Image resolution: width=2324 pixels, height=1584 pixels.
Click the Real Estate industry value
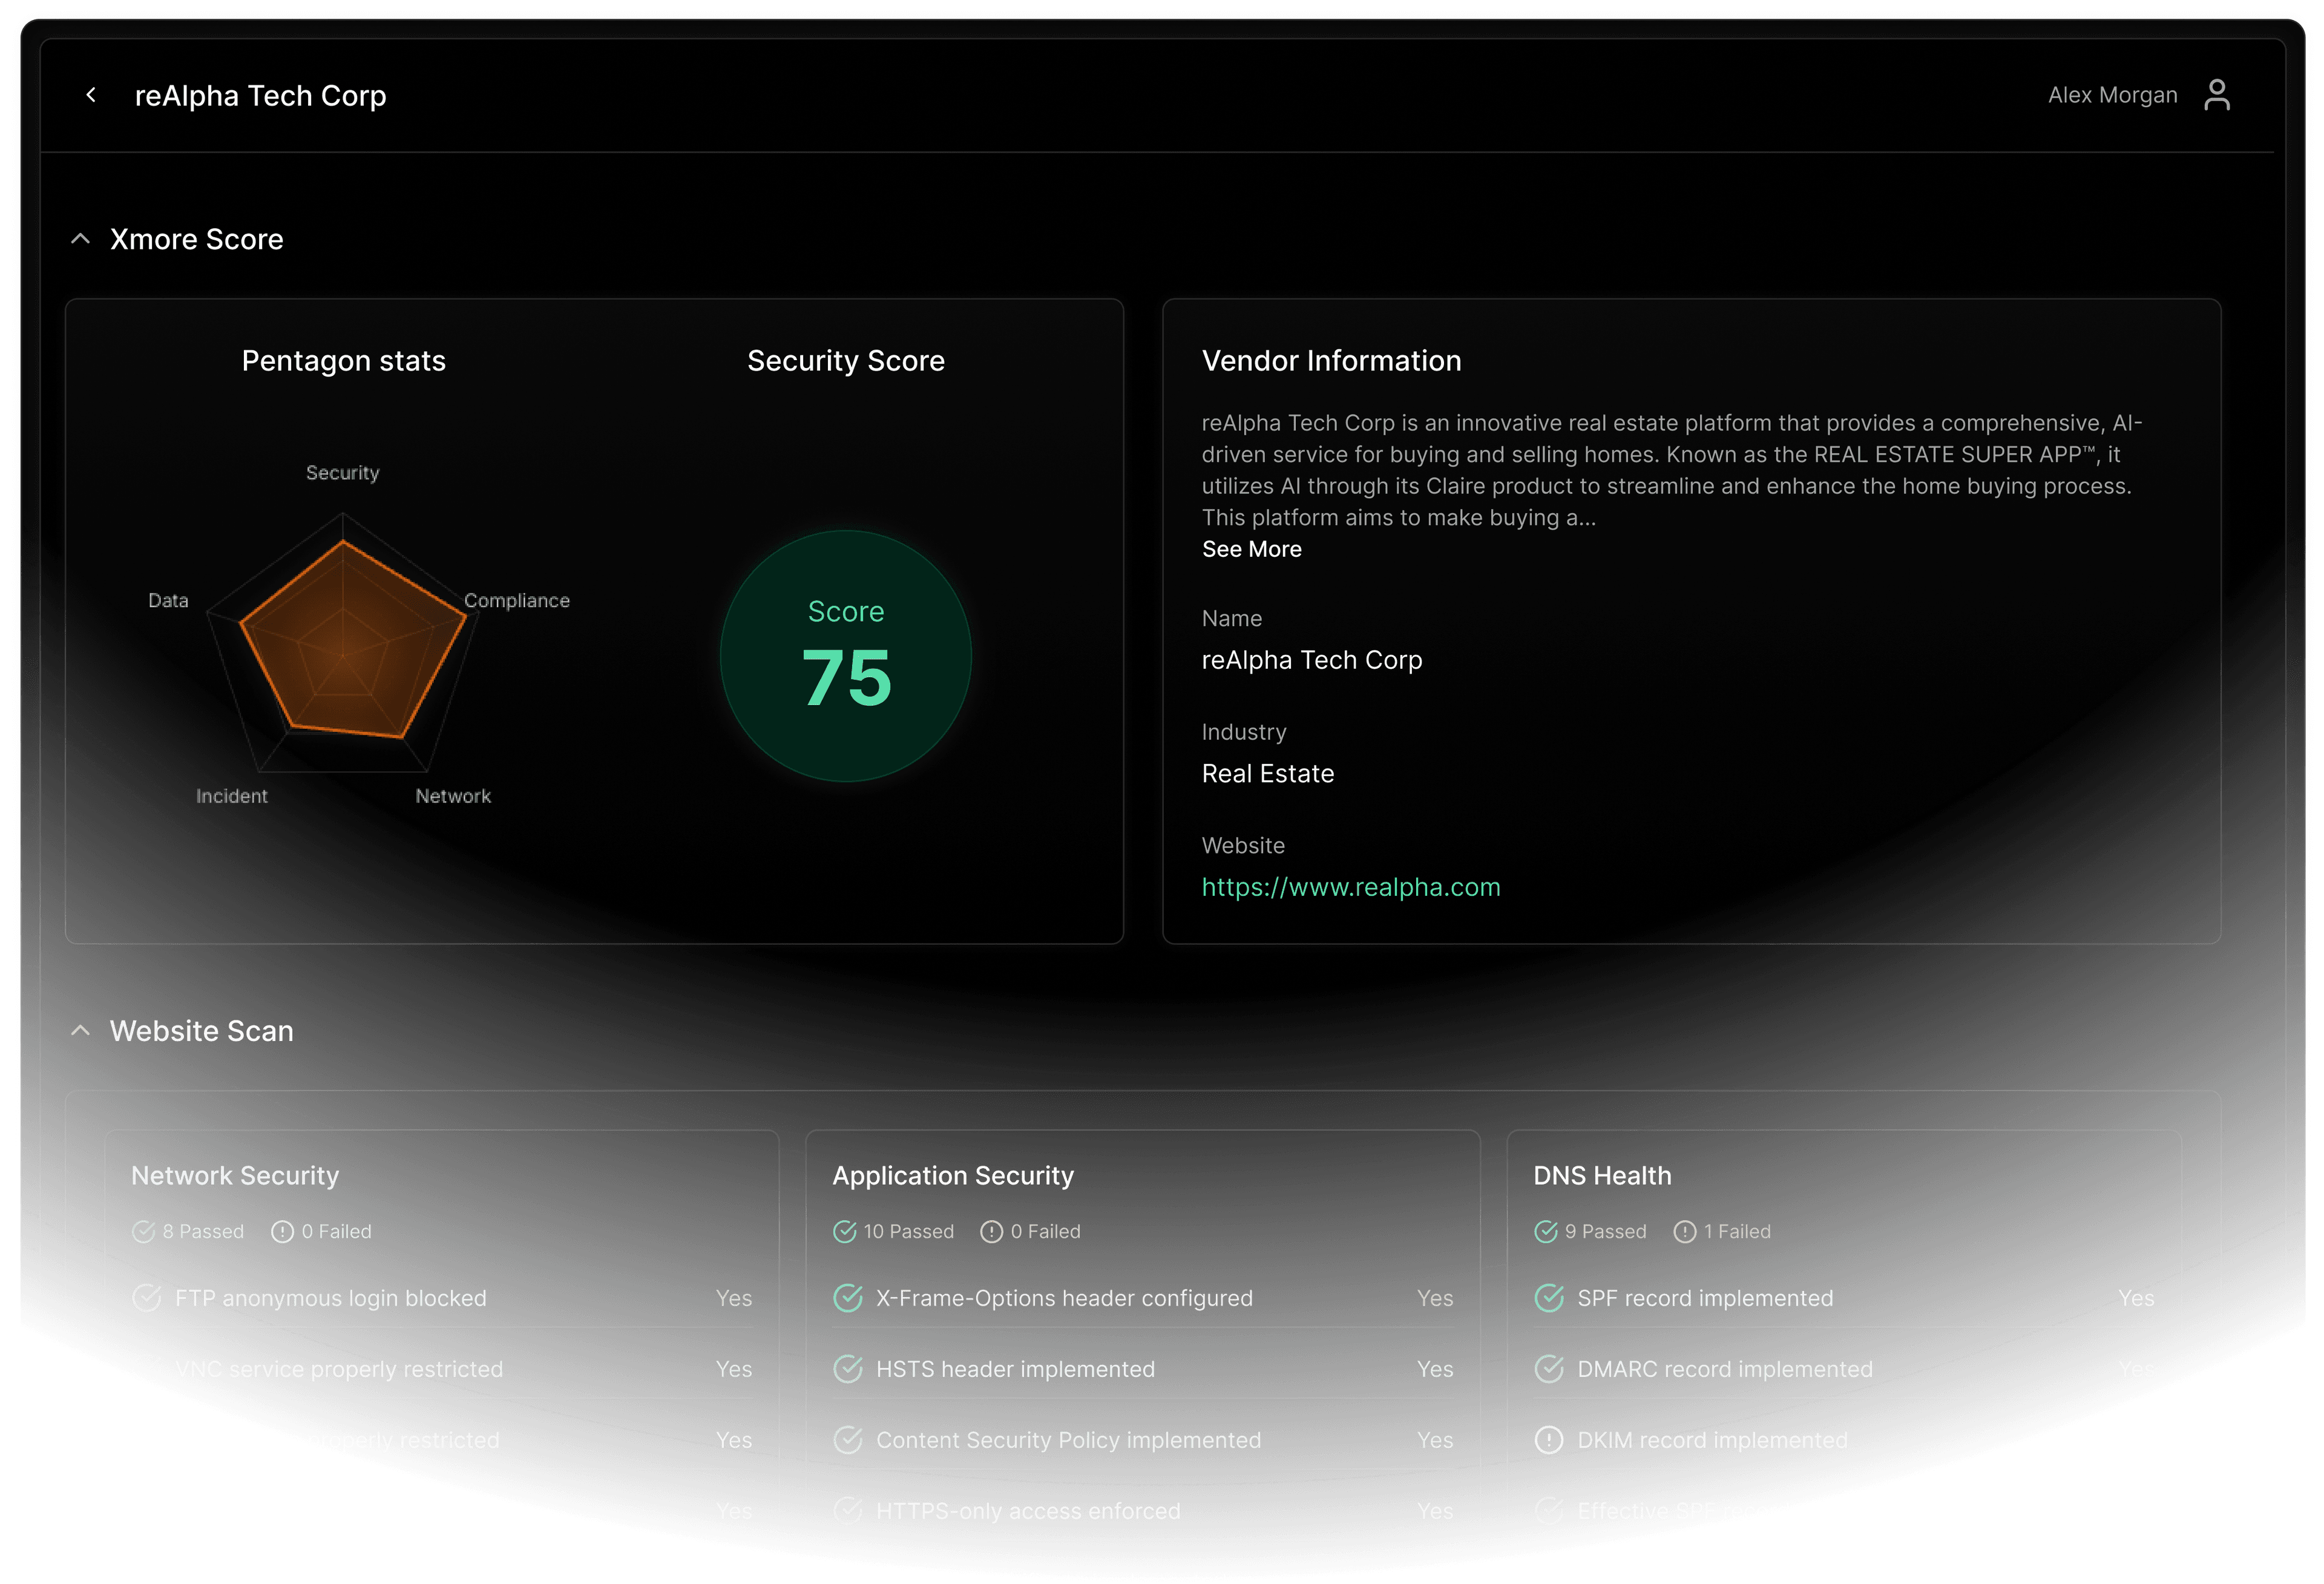[1268, 774]
